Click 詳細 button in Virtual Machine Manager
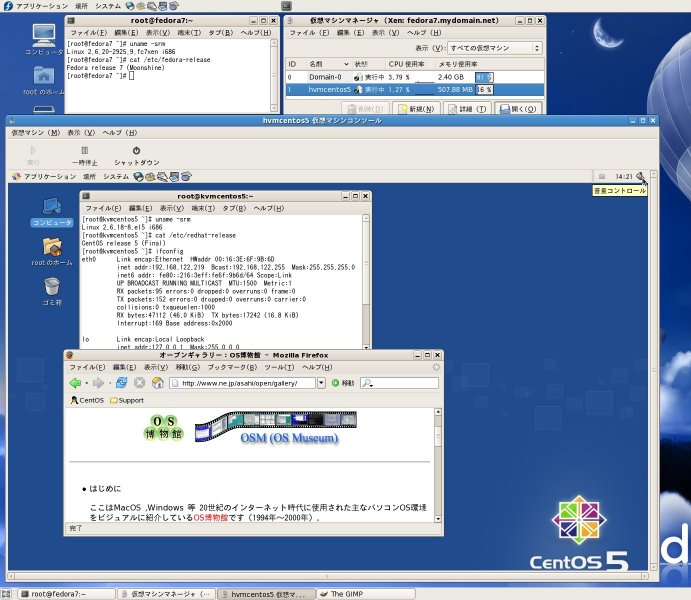Viewport: 691px width, 600px height. tap(467, 108)
